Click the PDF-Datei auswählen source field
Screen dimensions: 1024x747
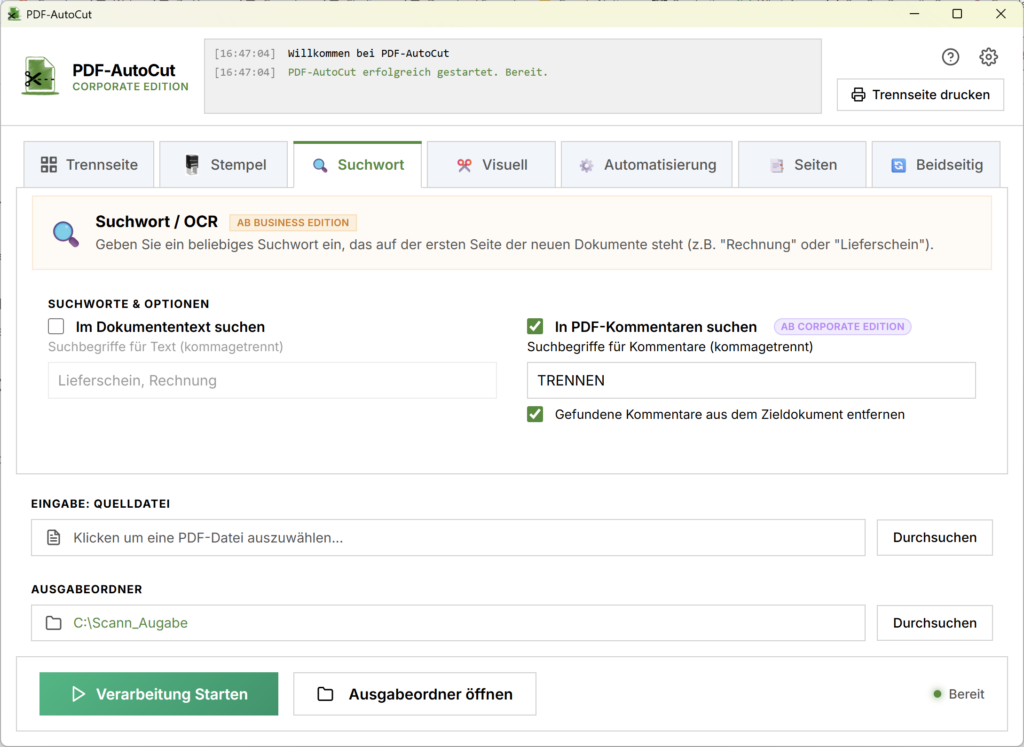448,537
